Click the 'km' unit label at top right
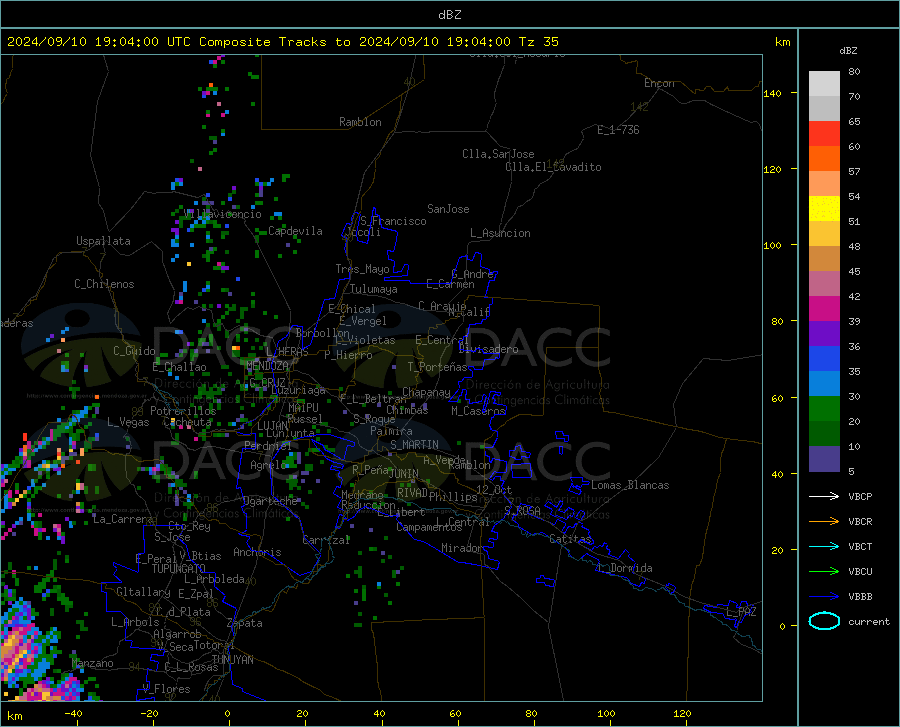Image resolution: width=900 pixels, height=727 pixels. click(782, 42)
